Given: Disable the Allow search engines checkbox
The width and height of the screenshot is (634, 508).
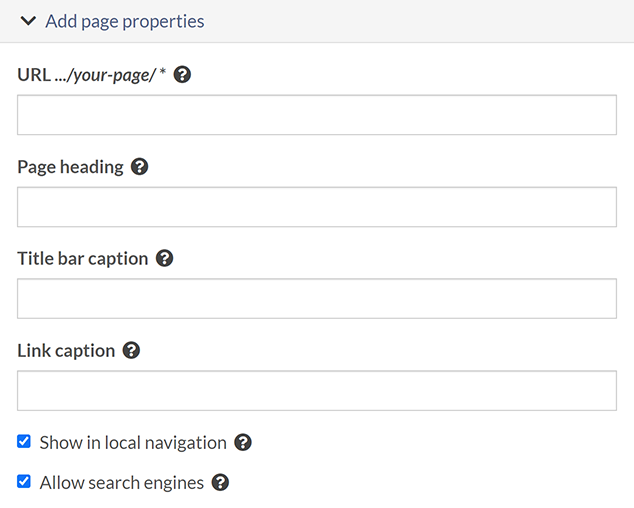Looking at the screenshot, I should click(24, 482).
